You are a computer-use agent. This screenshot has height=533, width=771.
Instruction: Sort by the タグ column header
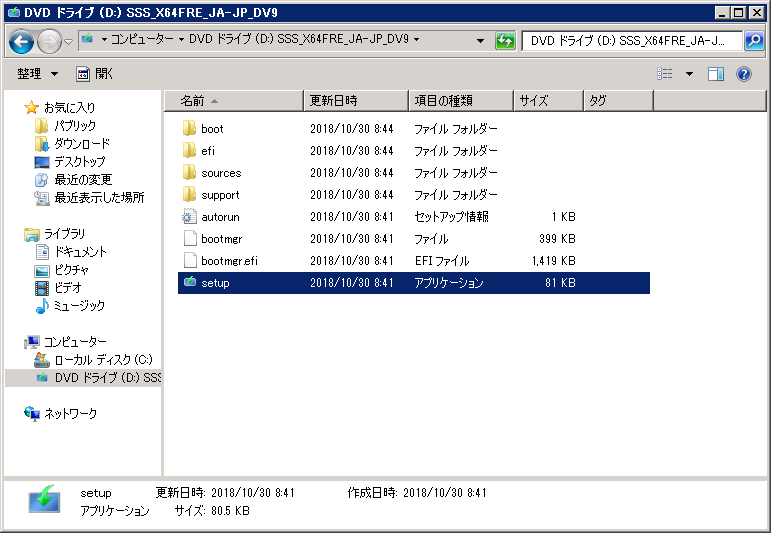click(619, 101)
